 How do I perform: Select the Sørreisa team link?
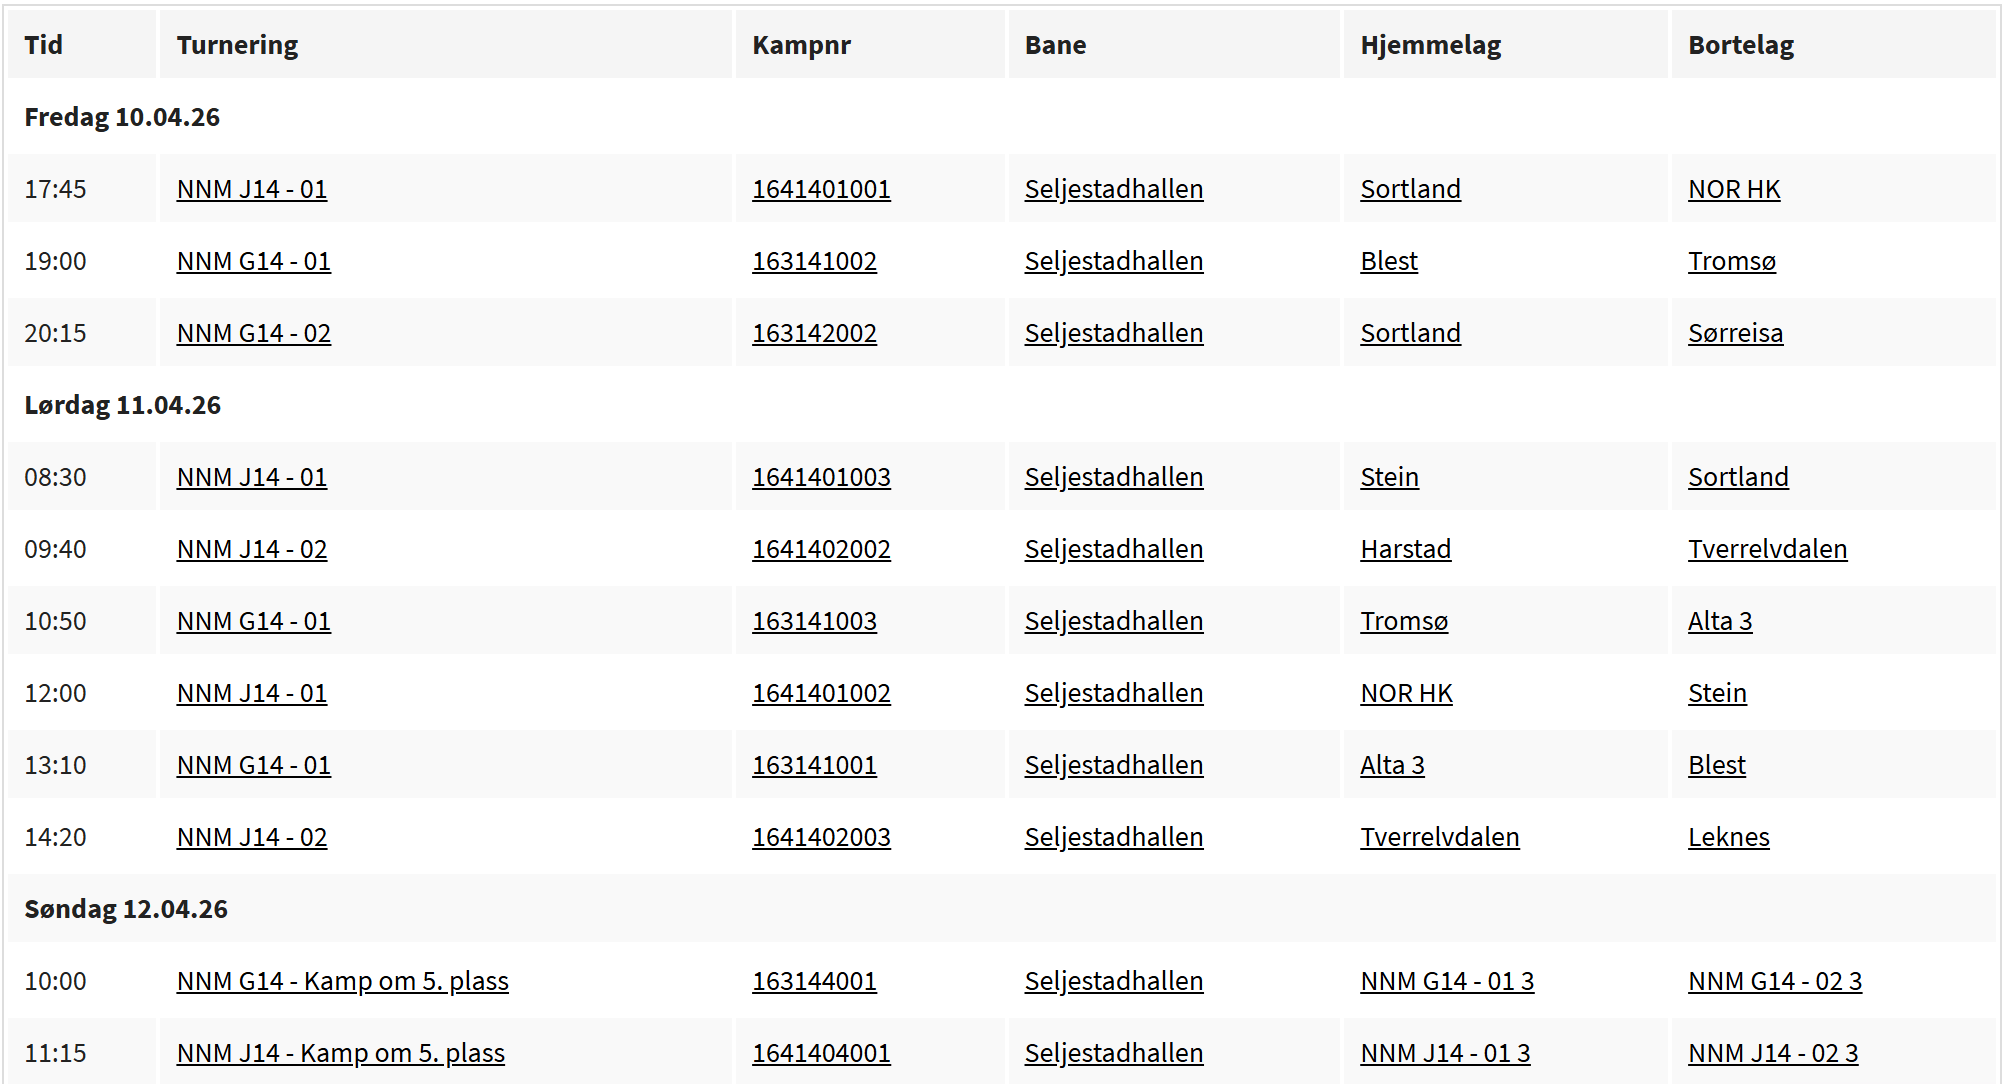point(1734,333)
